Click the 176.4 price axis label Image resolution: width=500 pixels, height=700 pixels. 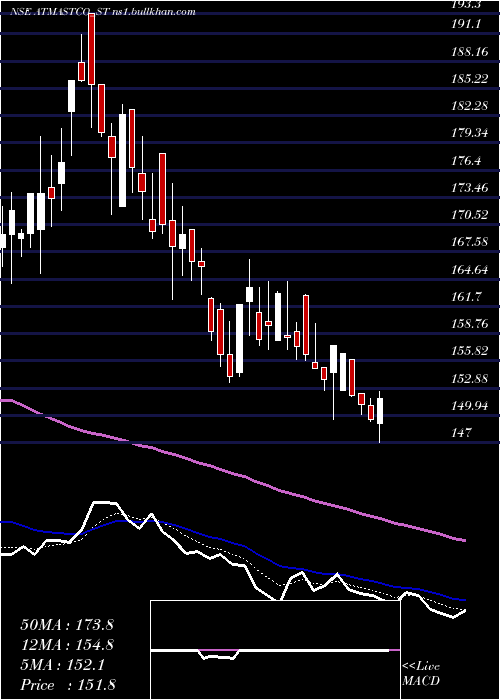(x=466, y=161)
